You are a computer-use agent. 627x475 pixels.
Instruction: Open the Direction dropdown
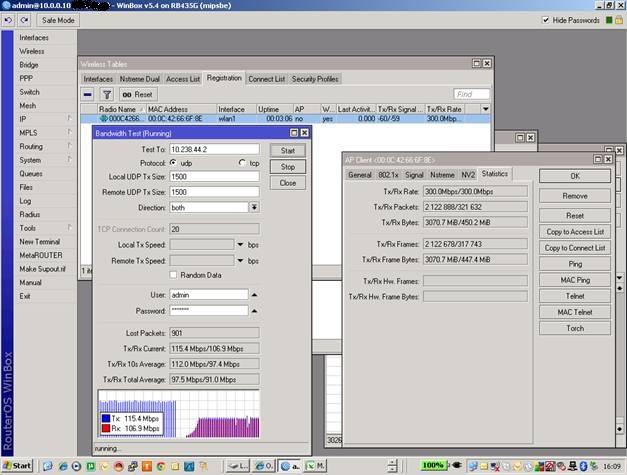point(254,207)
